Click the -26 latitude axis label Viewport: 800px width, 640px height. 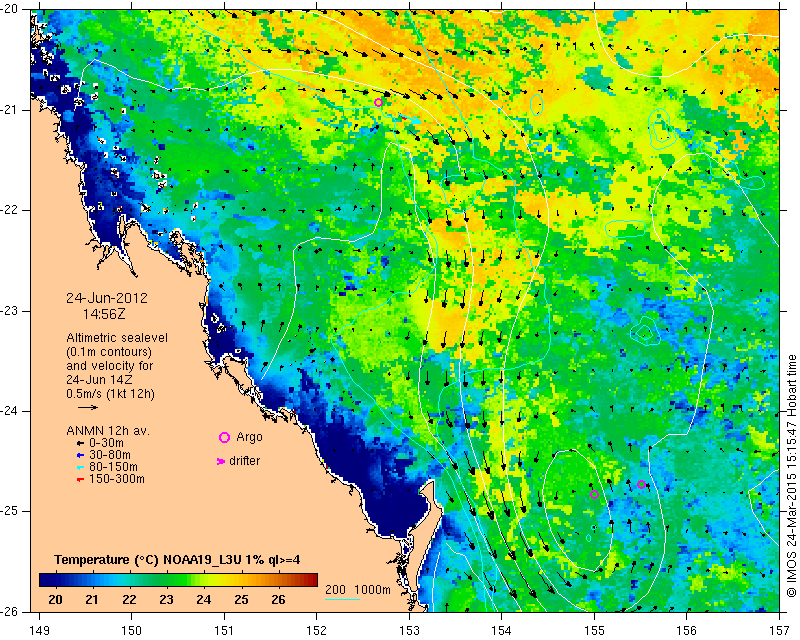(8, 612)
